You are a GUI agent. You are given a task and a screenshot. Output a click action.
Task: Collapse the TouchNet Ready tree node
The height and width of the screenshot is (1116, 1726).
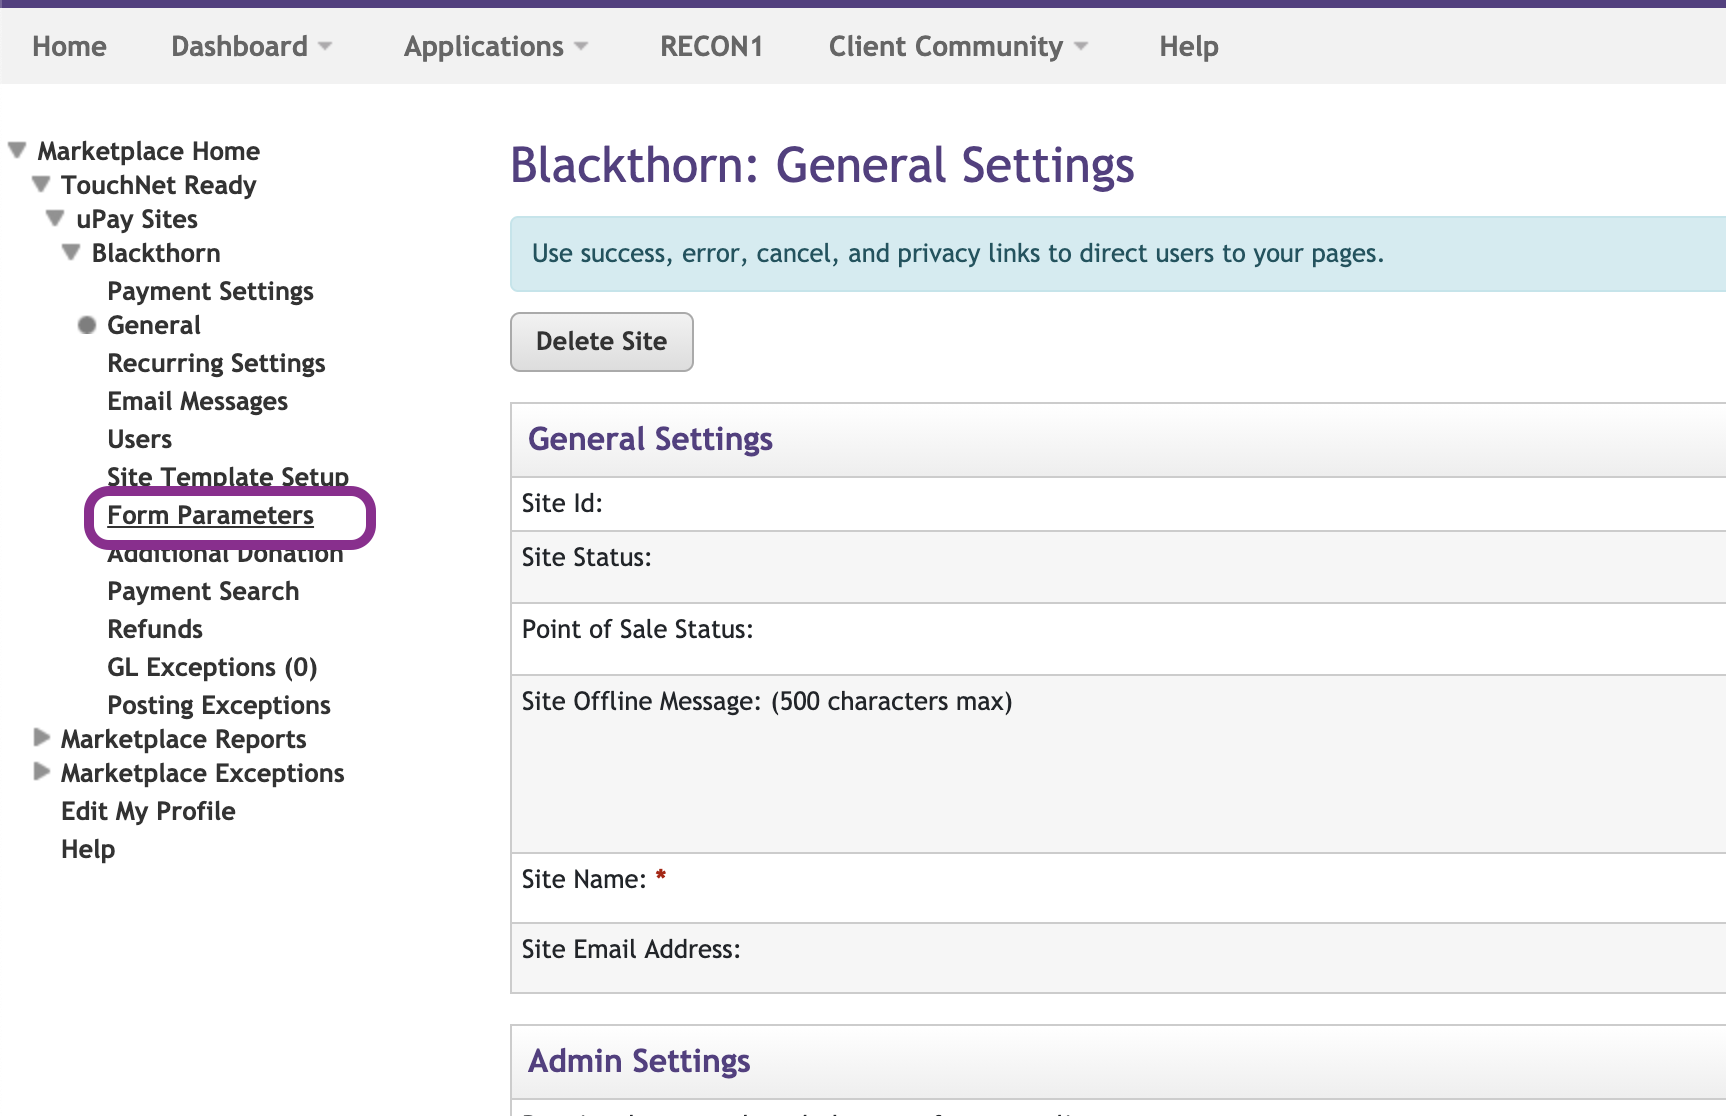[x=41, y=184]
